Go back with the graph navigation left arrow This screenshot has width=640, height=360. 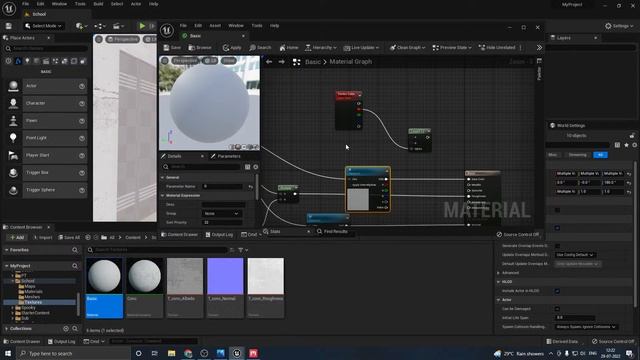point(269,62)
